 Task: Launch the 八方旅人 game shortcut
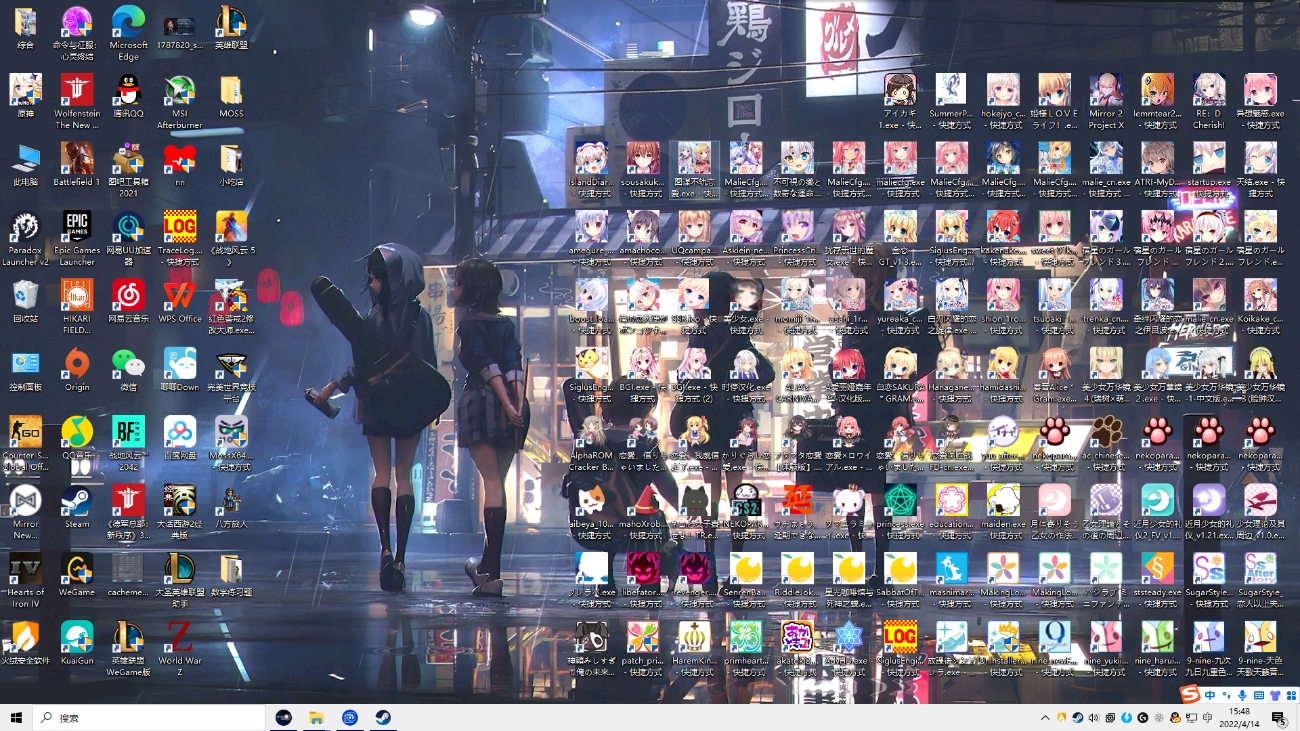point(231,505)
